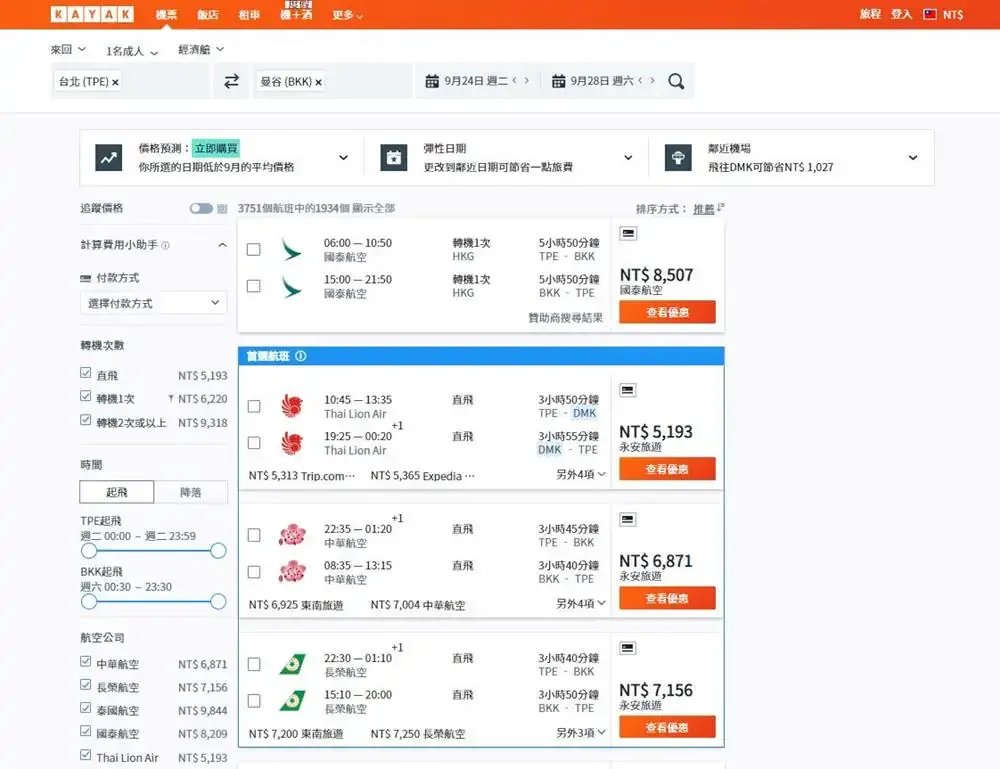1000x769 pixels.
Task: Click the 登入 login link
Action: pyautogui.click(x=901, y=14)
